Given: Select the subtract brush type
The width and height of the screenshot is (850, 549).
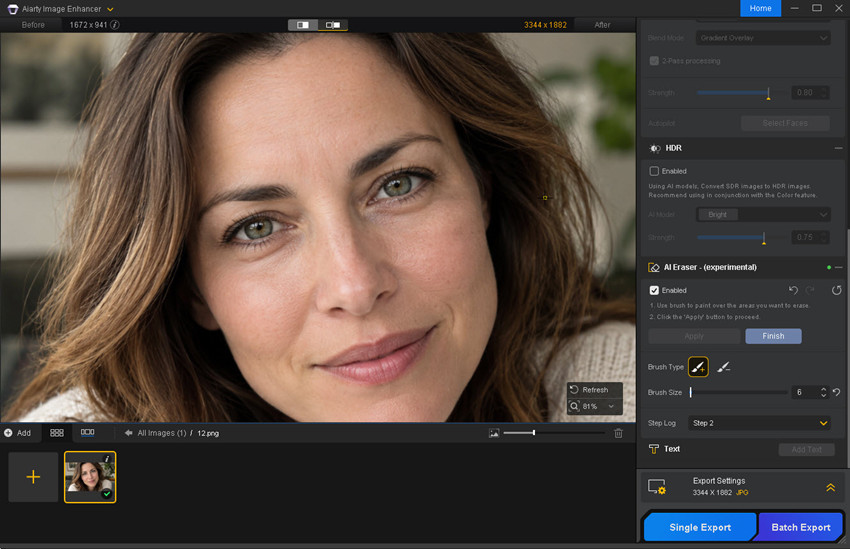Looking at the screenshot, I should tap(723, 367).
